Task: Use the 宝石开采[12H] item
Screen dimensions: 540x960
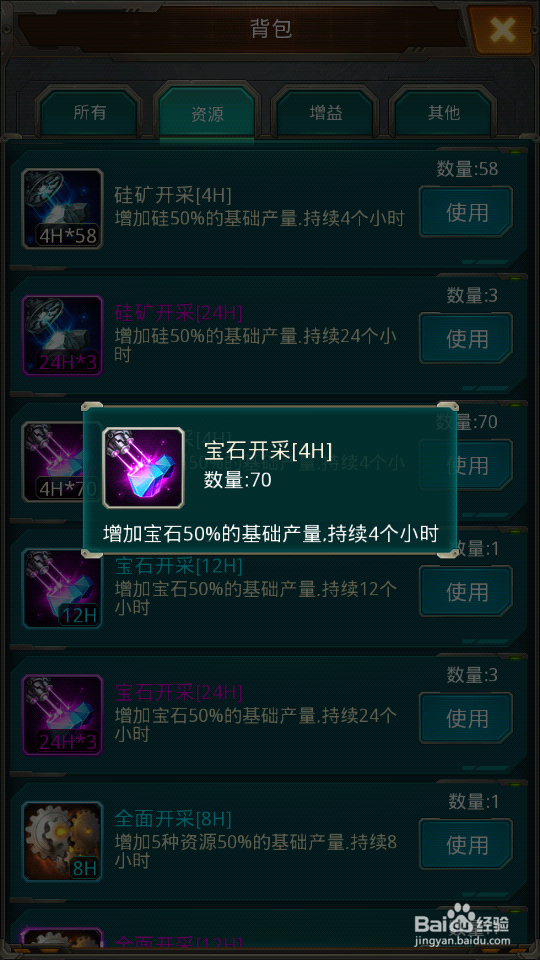Action: (x=466, y=591)
